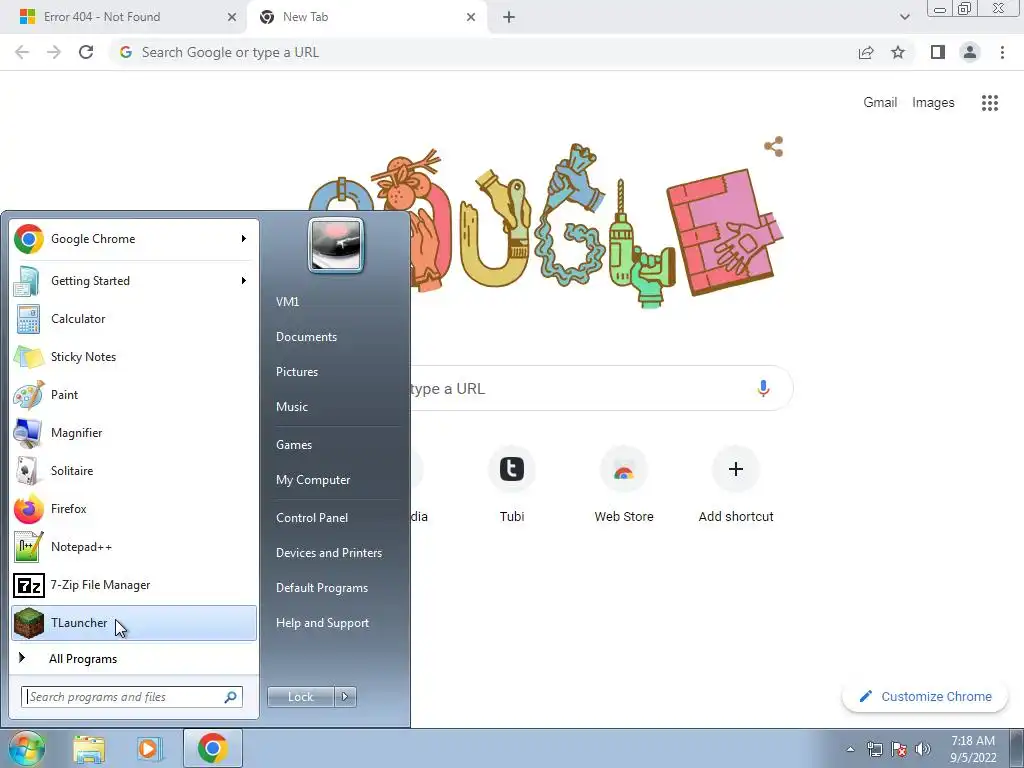Launch TLauncher Minecraft block icon

28,622
